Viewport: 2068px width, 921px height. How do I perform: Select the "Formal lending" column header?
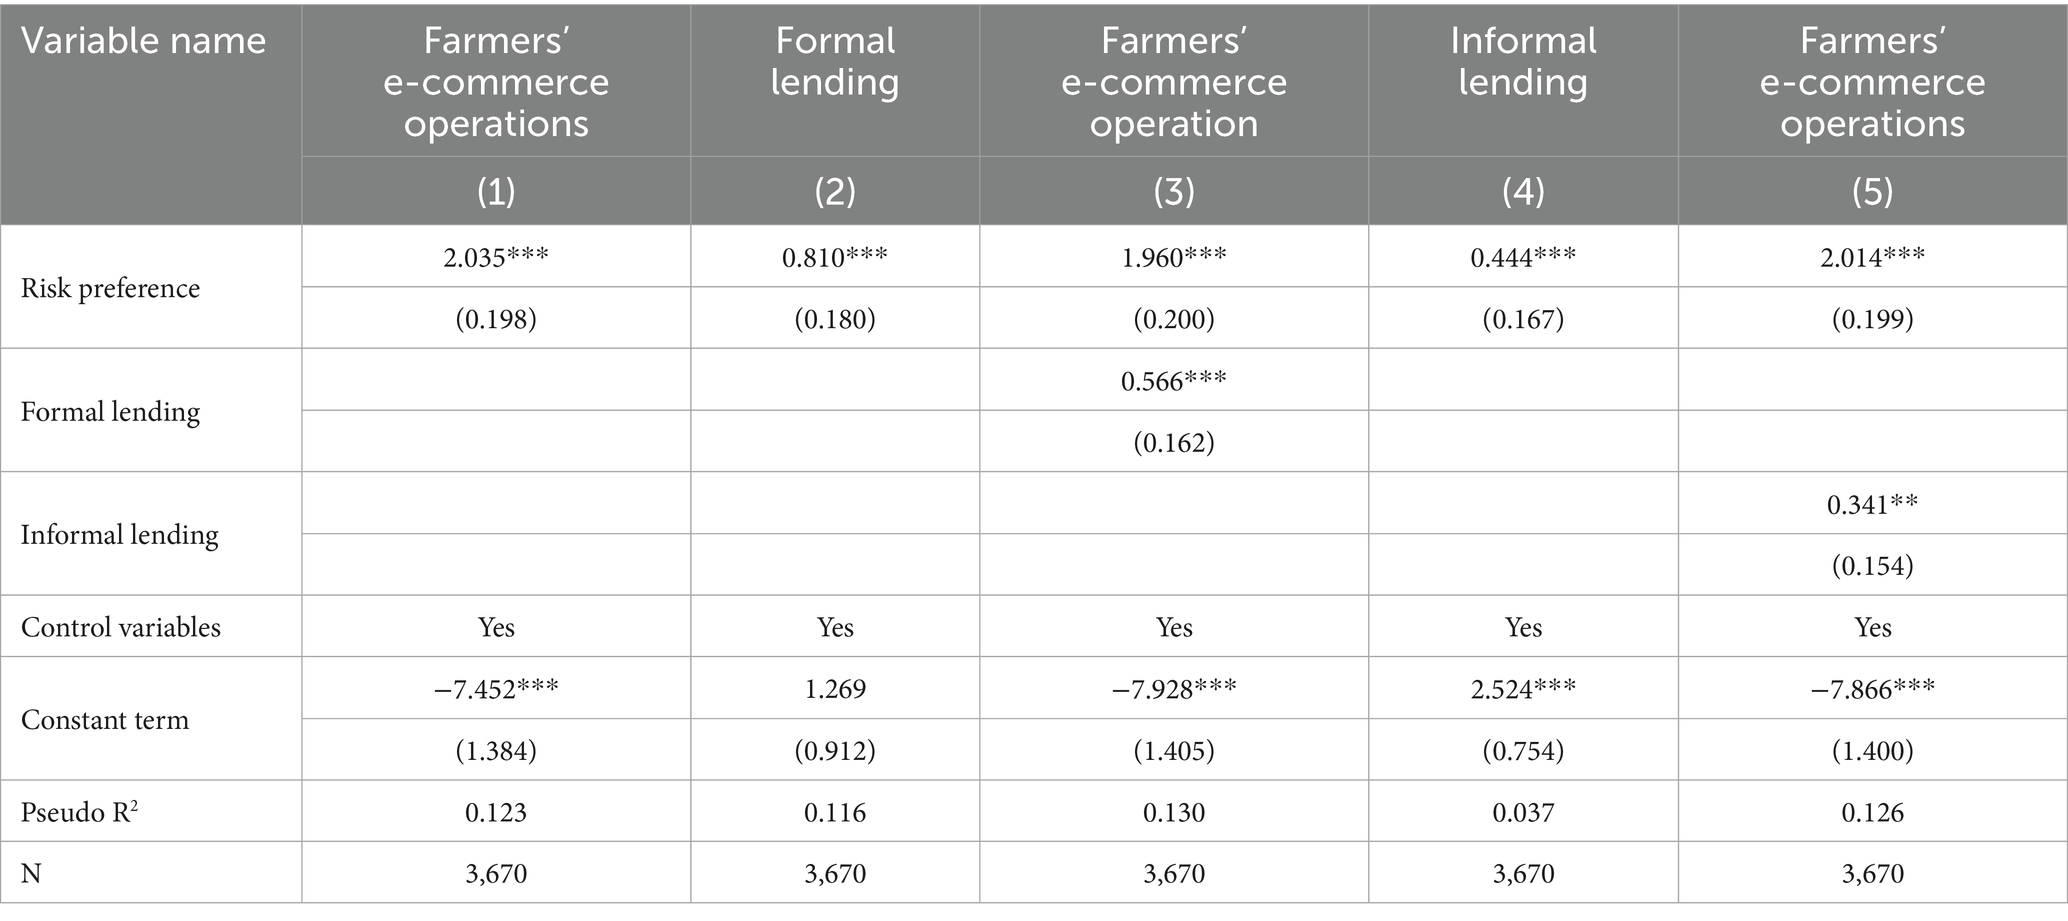pos(834,62)
